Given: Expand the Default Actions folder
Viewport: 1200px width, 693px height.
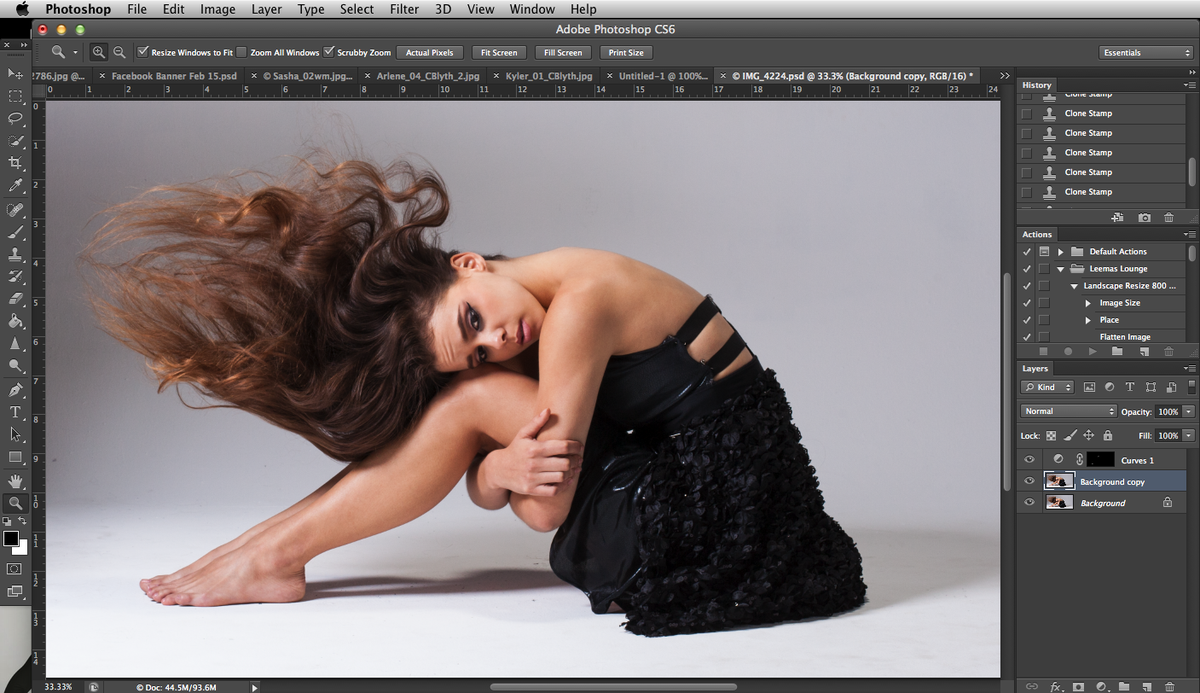Looking at the screenshot, I should [x=1061, y=251].
